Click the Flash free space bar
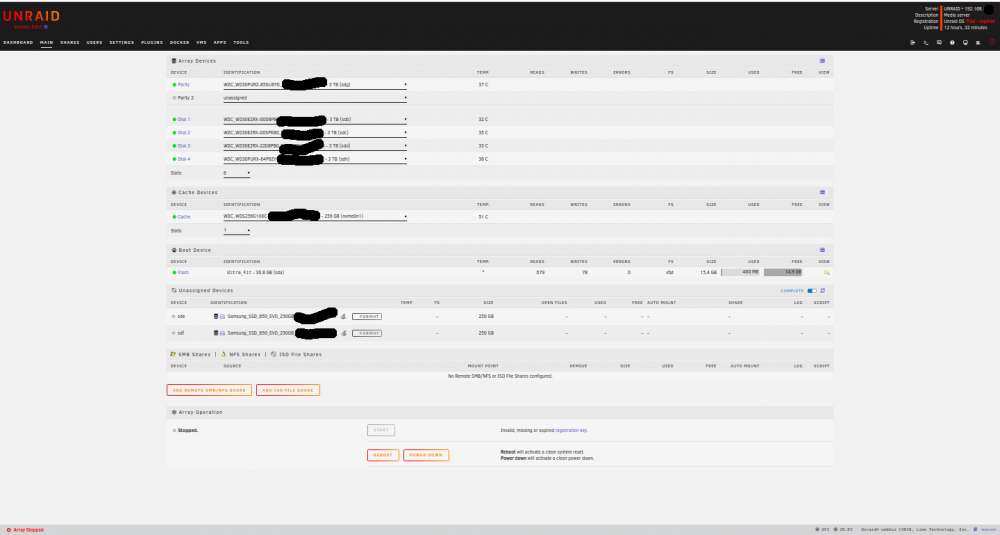 coord(783,272)
